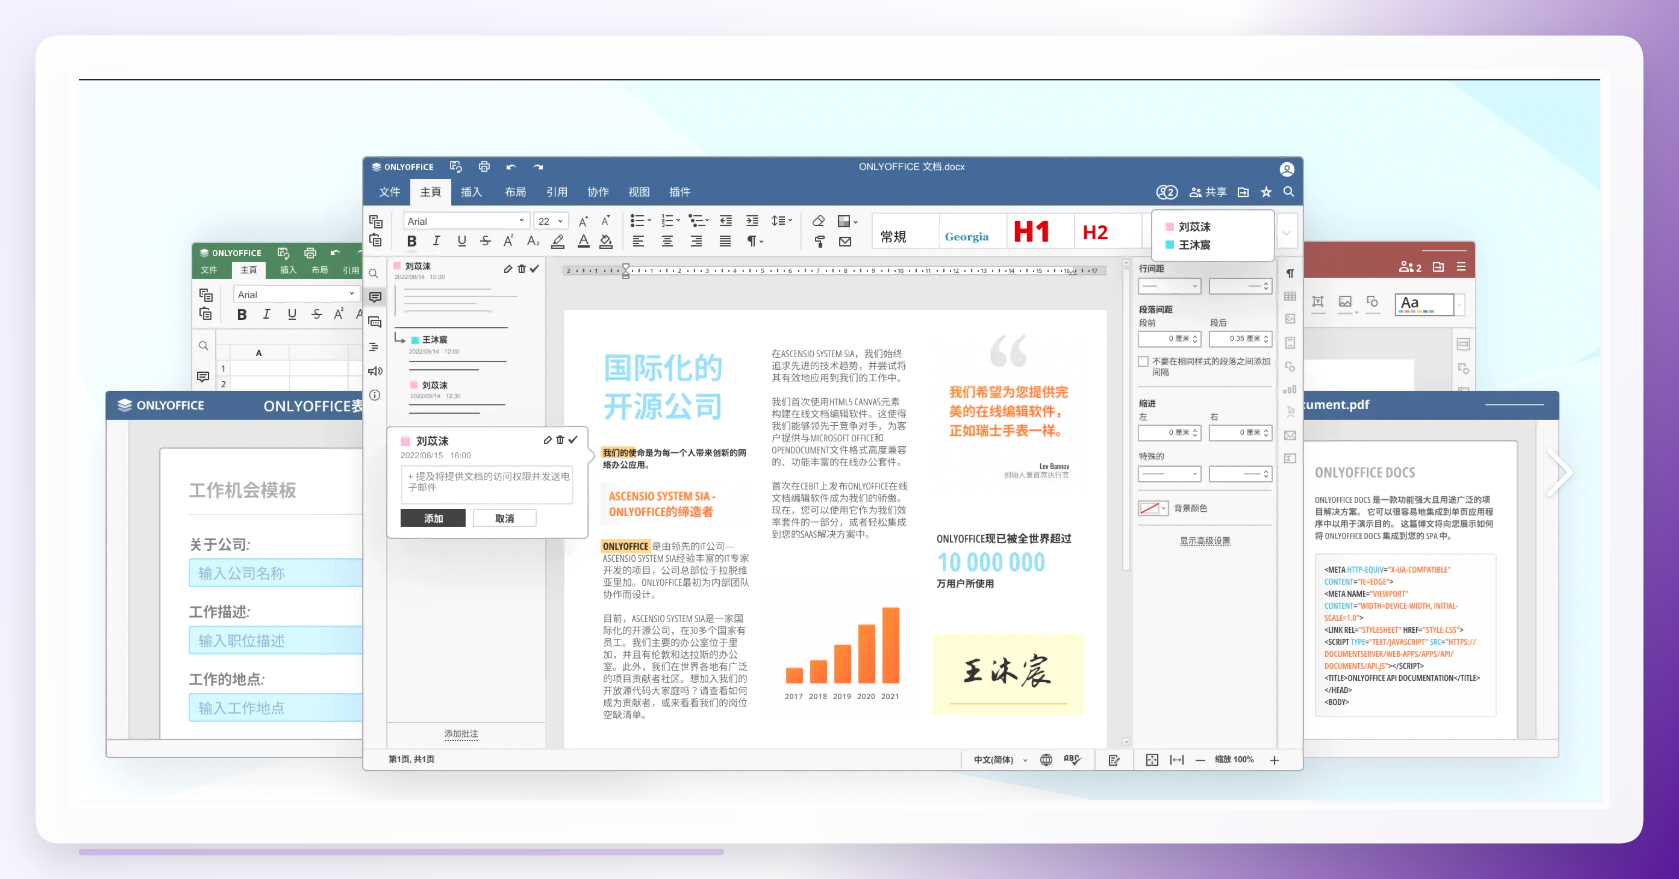Screen dimensions: 1679x879
Task: Click the fit to page icon in the status bar
Action: click(1152, 760)
